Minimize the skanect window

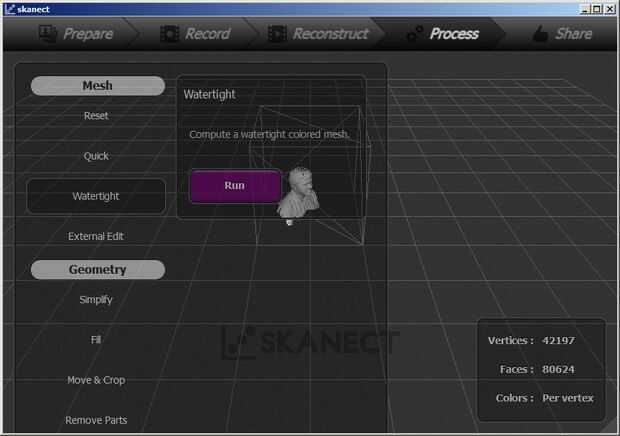tap(585, 9)
